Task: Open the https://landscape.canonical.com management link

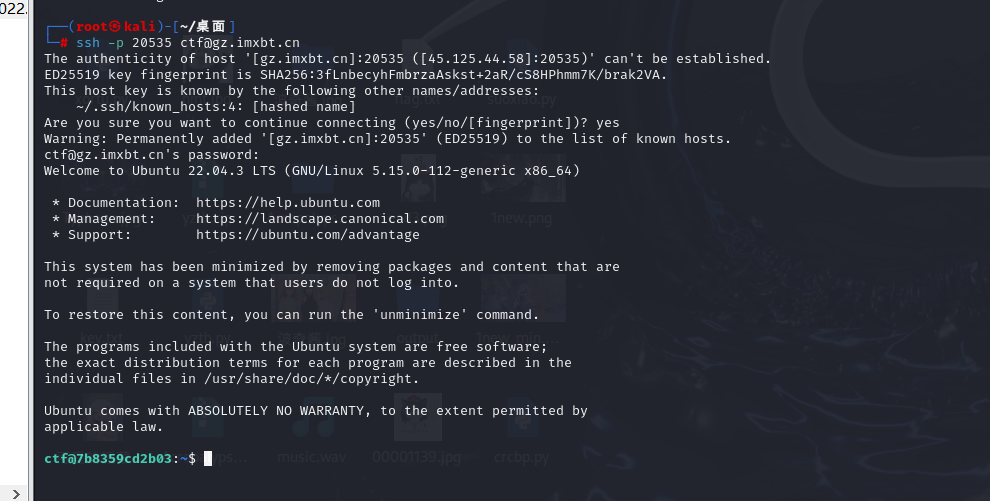Action: pos(320,219)
